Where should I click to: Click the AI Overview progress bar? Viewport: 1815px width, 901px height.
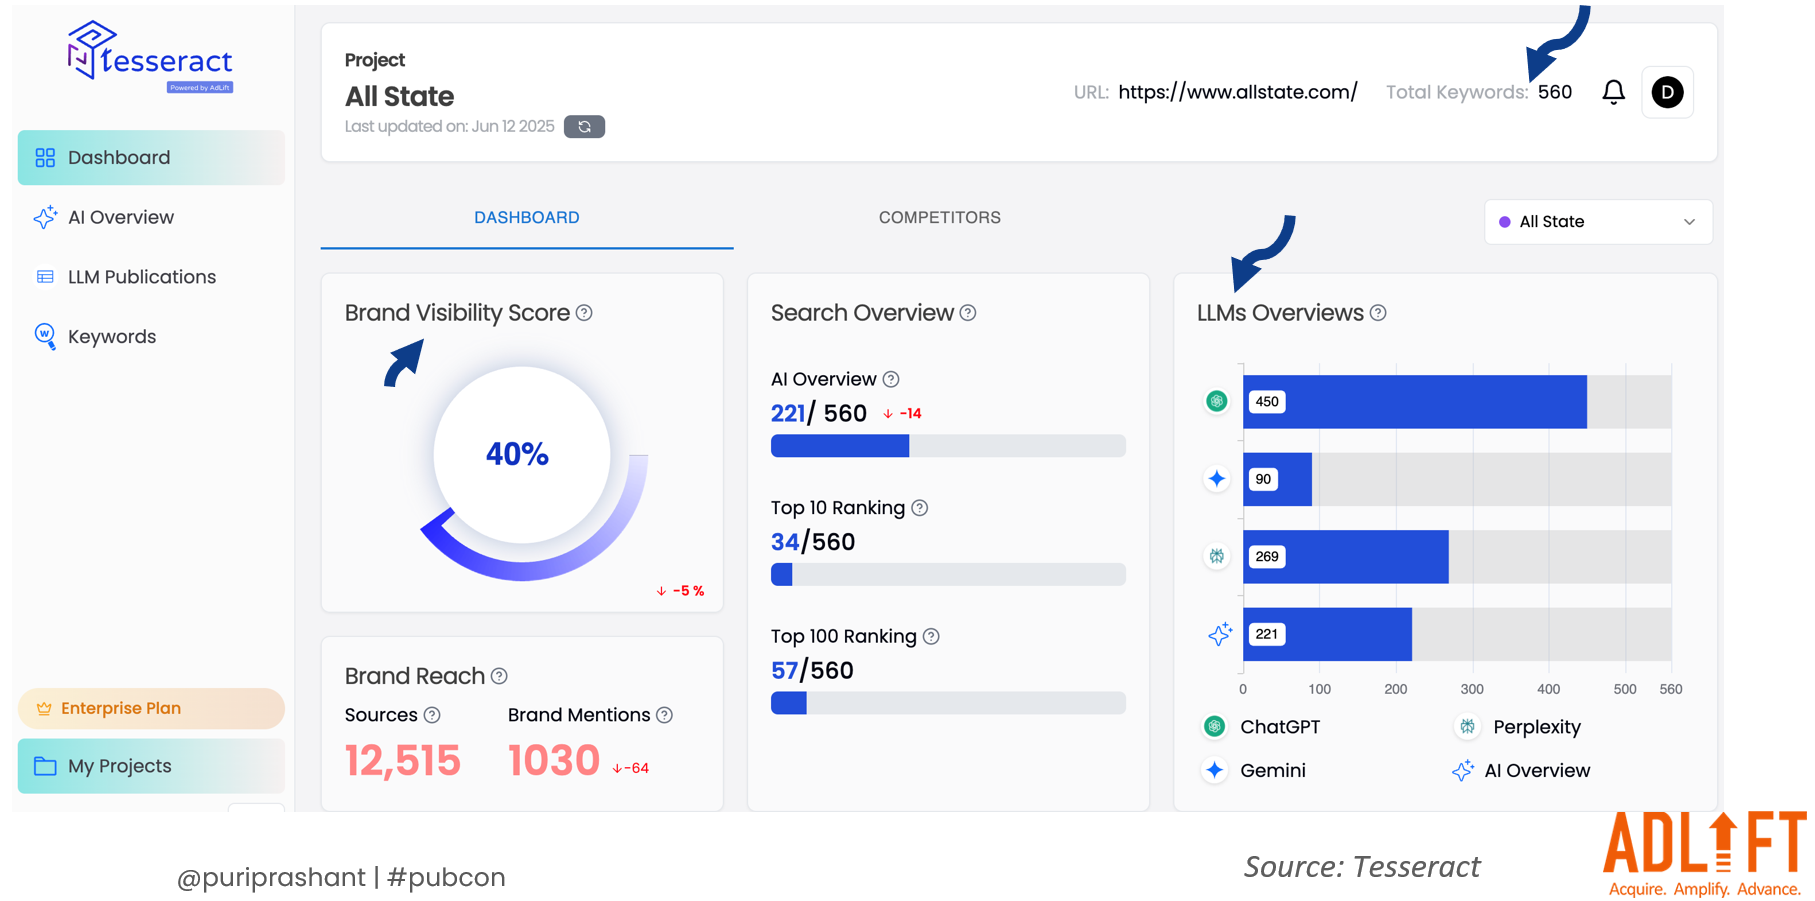point(948,446)
